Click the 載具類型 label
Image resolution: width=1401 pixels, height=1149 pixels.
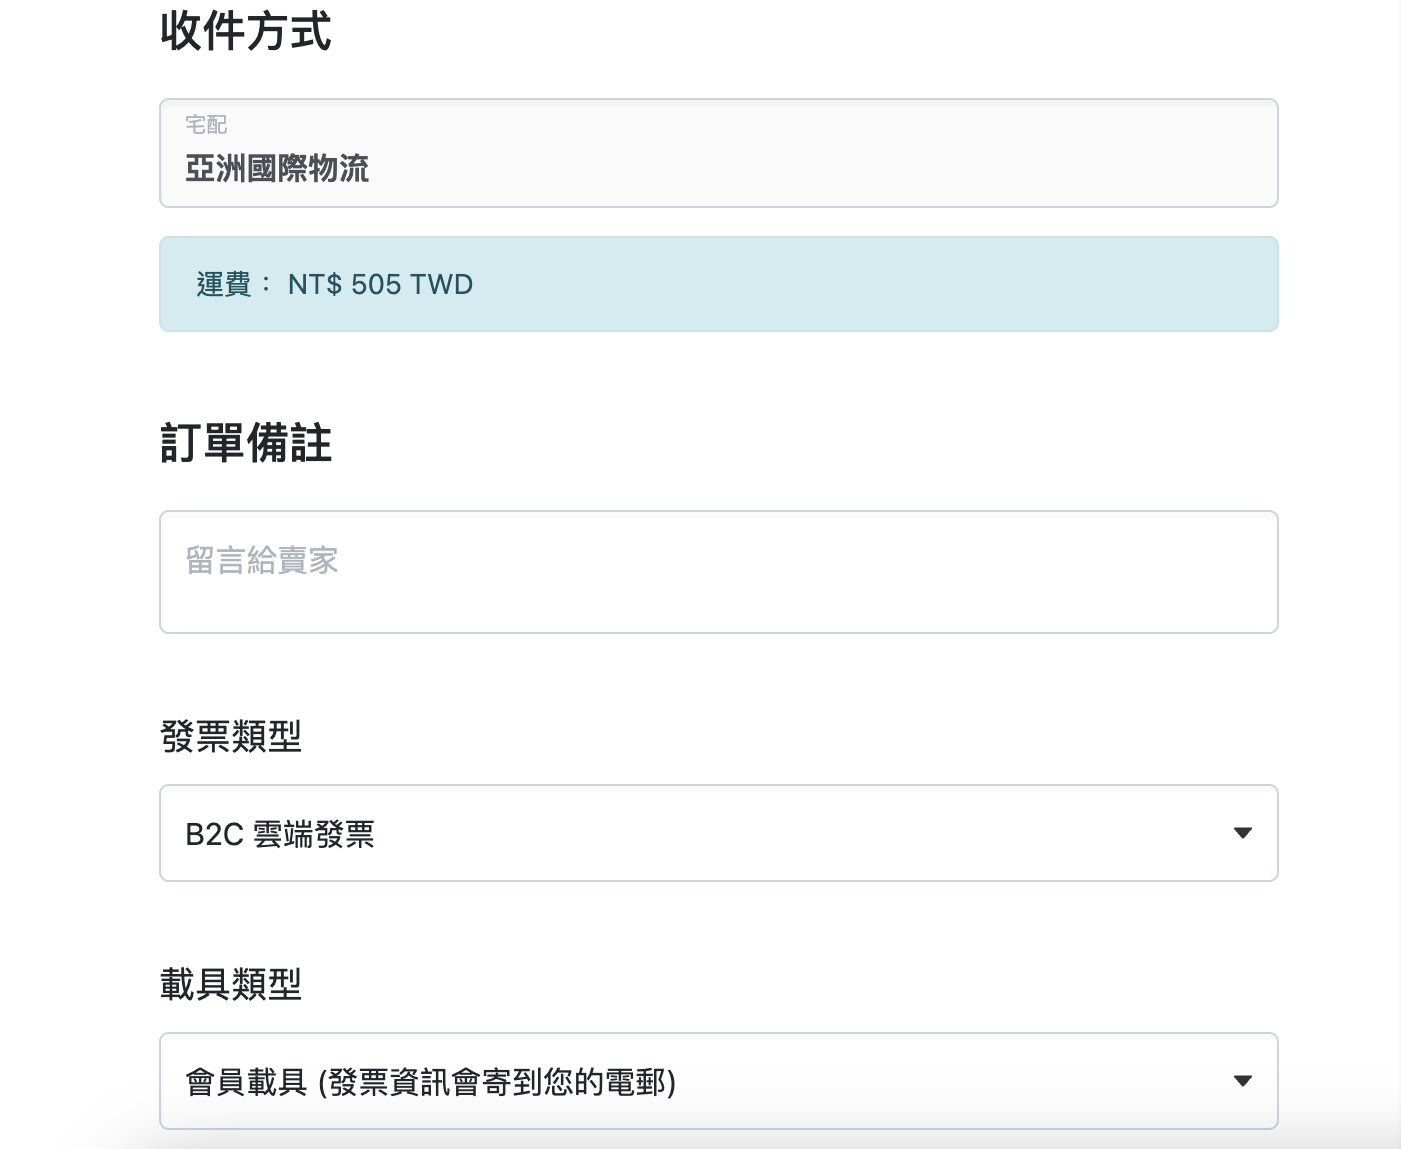click(231, 986)
